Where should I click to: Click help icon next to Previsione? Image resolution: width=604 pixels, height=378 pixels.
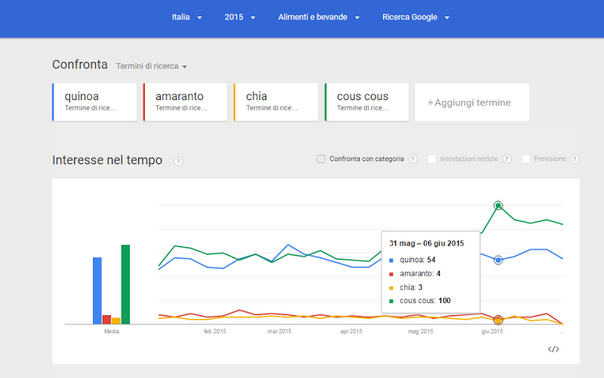574,159
